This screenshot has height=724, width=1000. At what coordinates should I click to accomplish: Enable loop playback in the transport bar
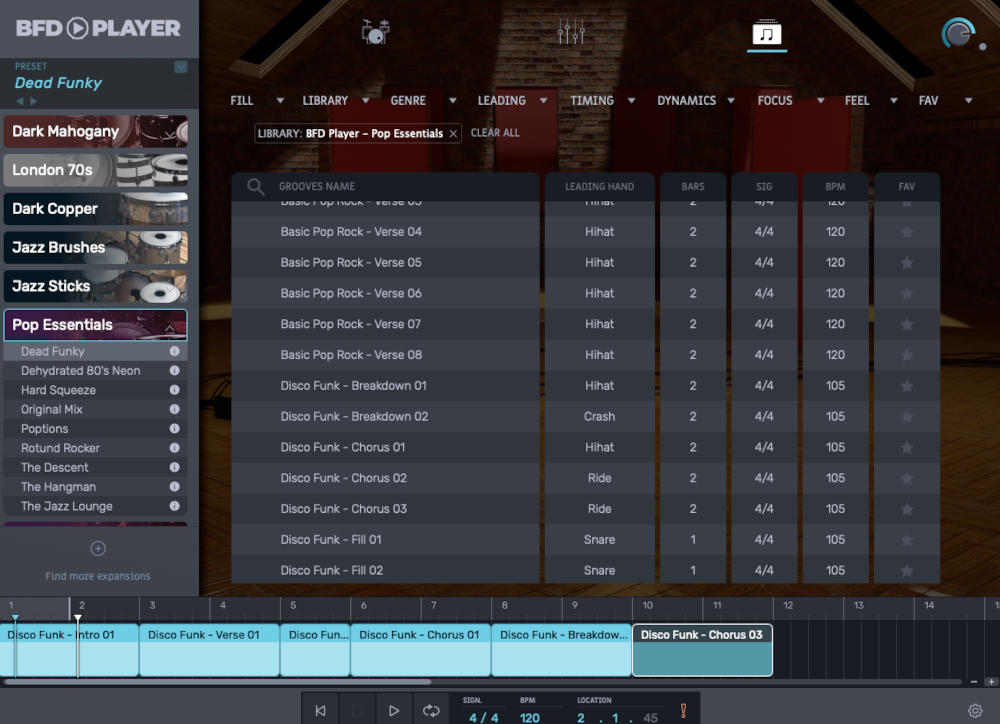tap(431, 709)
